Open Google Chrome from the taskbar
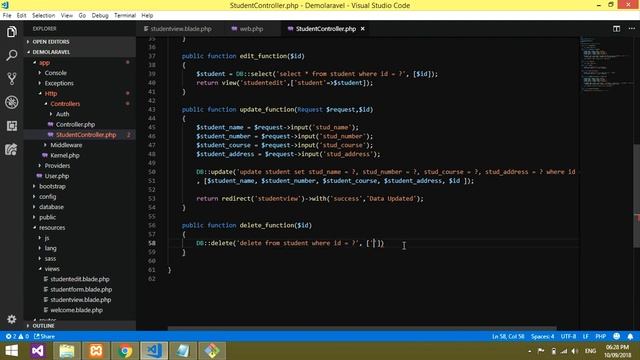The image size is (640, 360). point(125,351)
